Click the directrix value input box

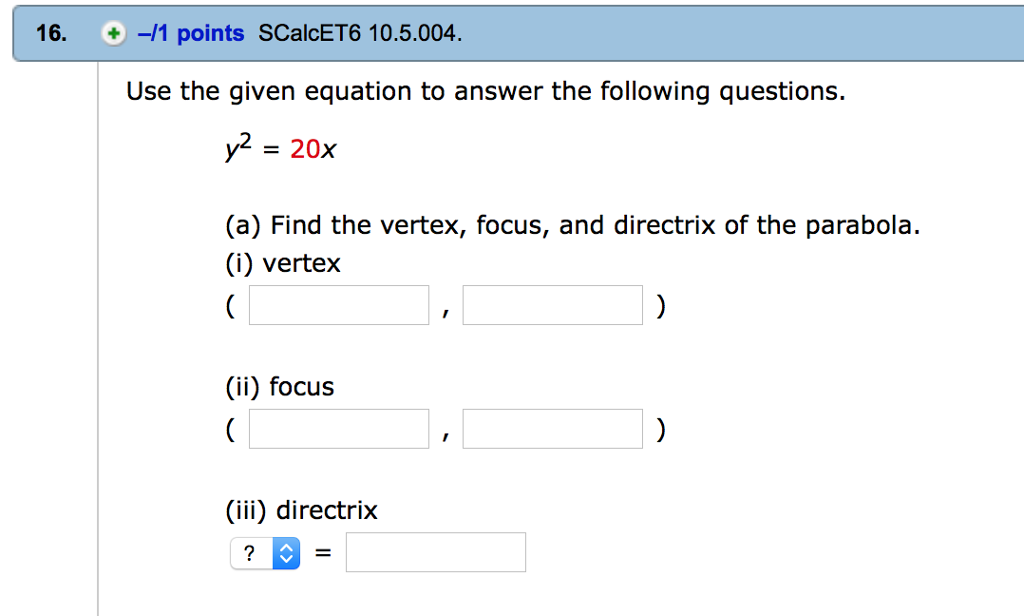coord(436,552)
